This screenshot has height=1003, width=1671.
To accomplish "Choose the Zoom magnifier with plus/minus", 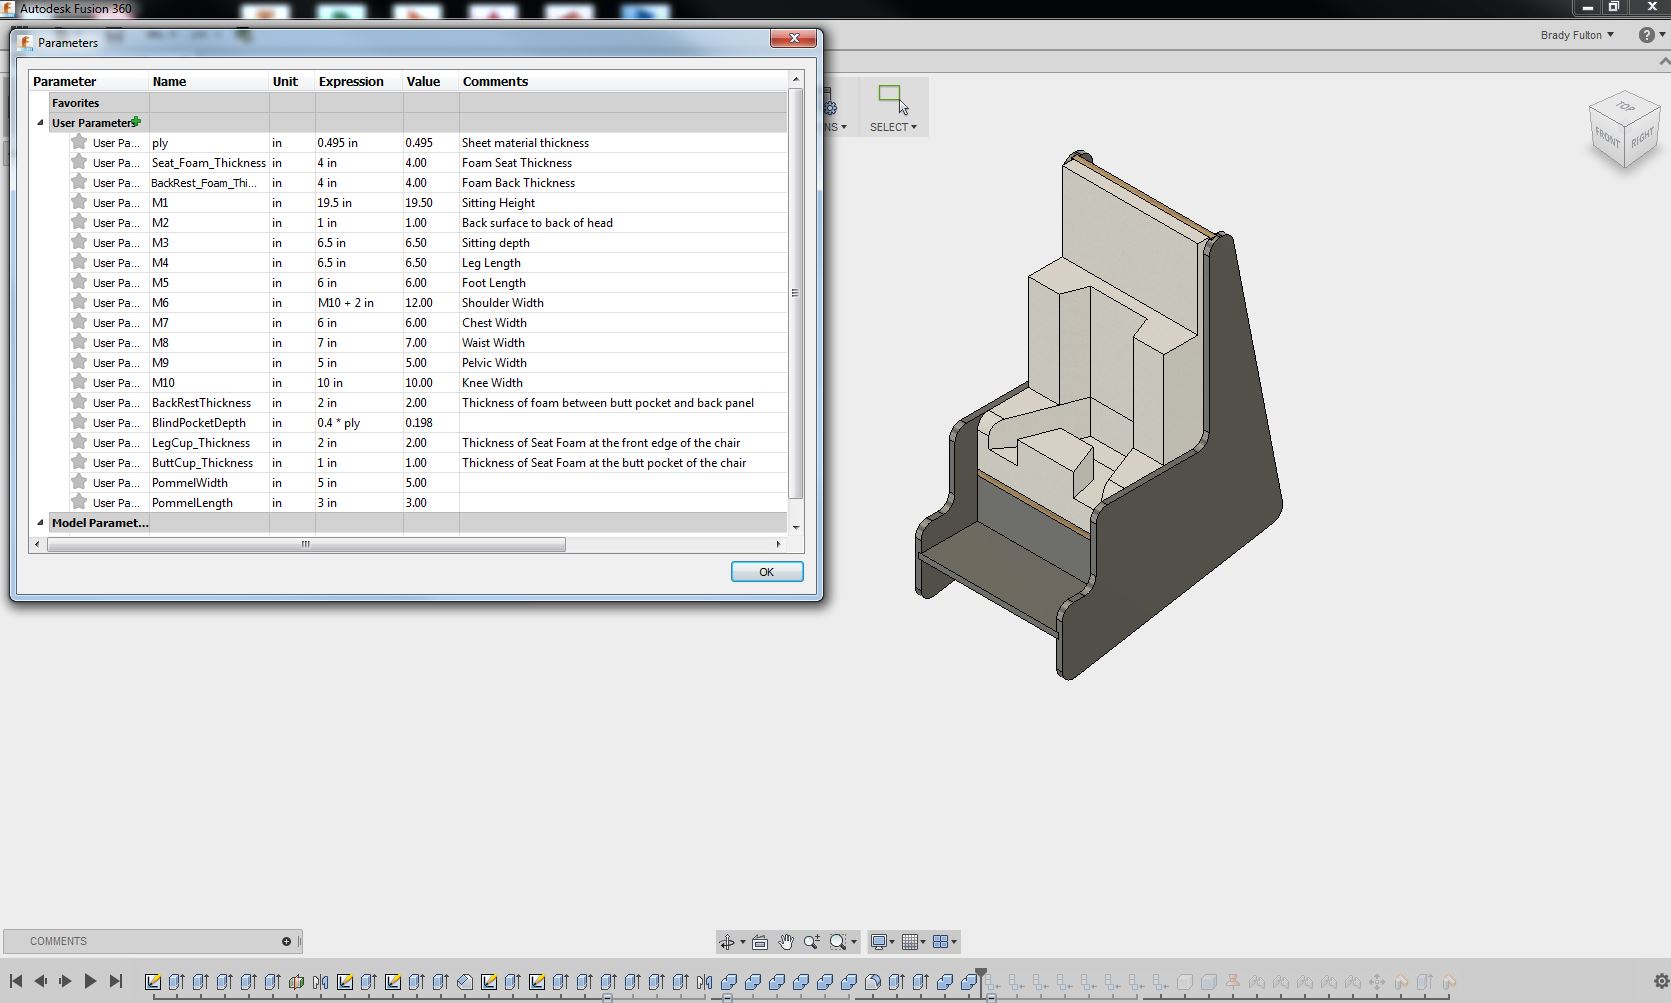I will [x=812, y=942].
